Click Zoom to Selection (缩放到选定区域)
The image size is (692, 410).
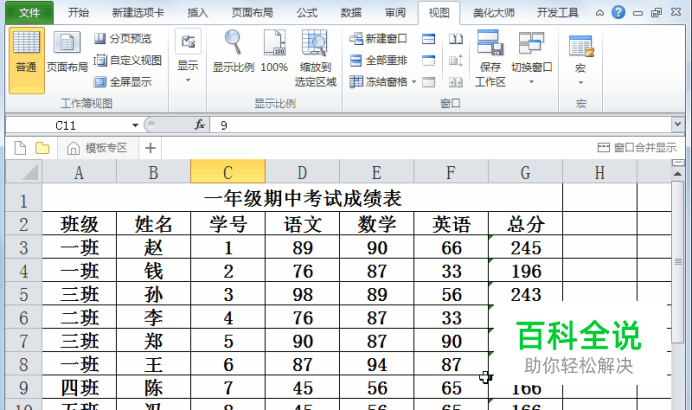coord(315,58)
